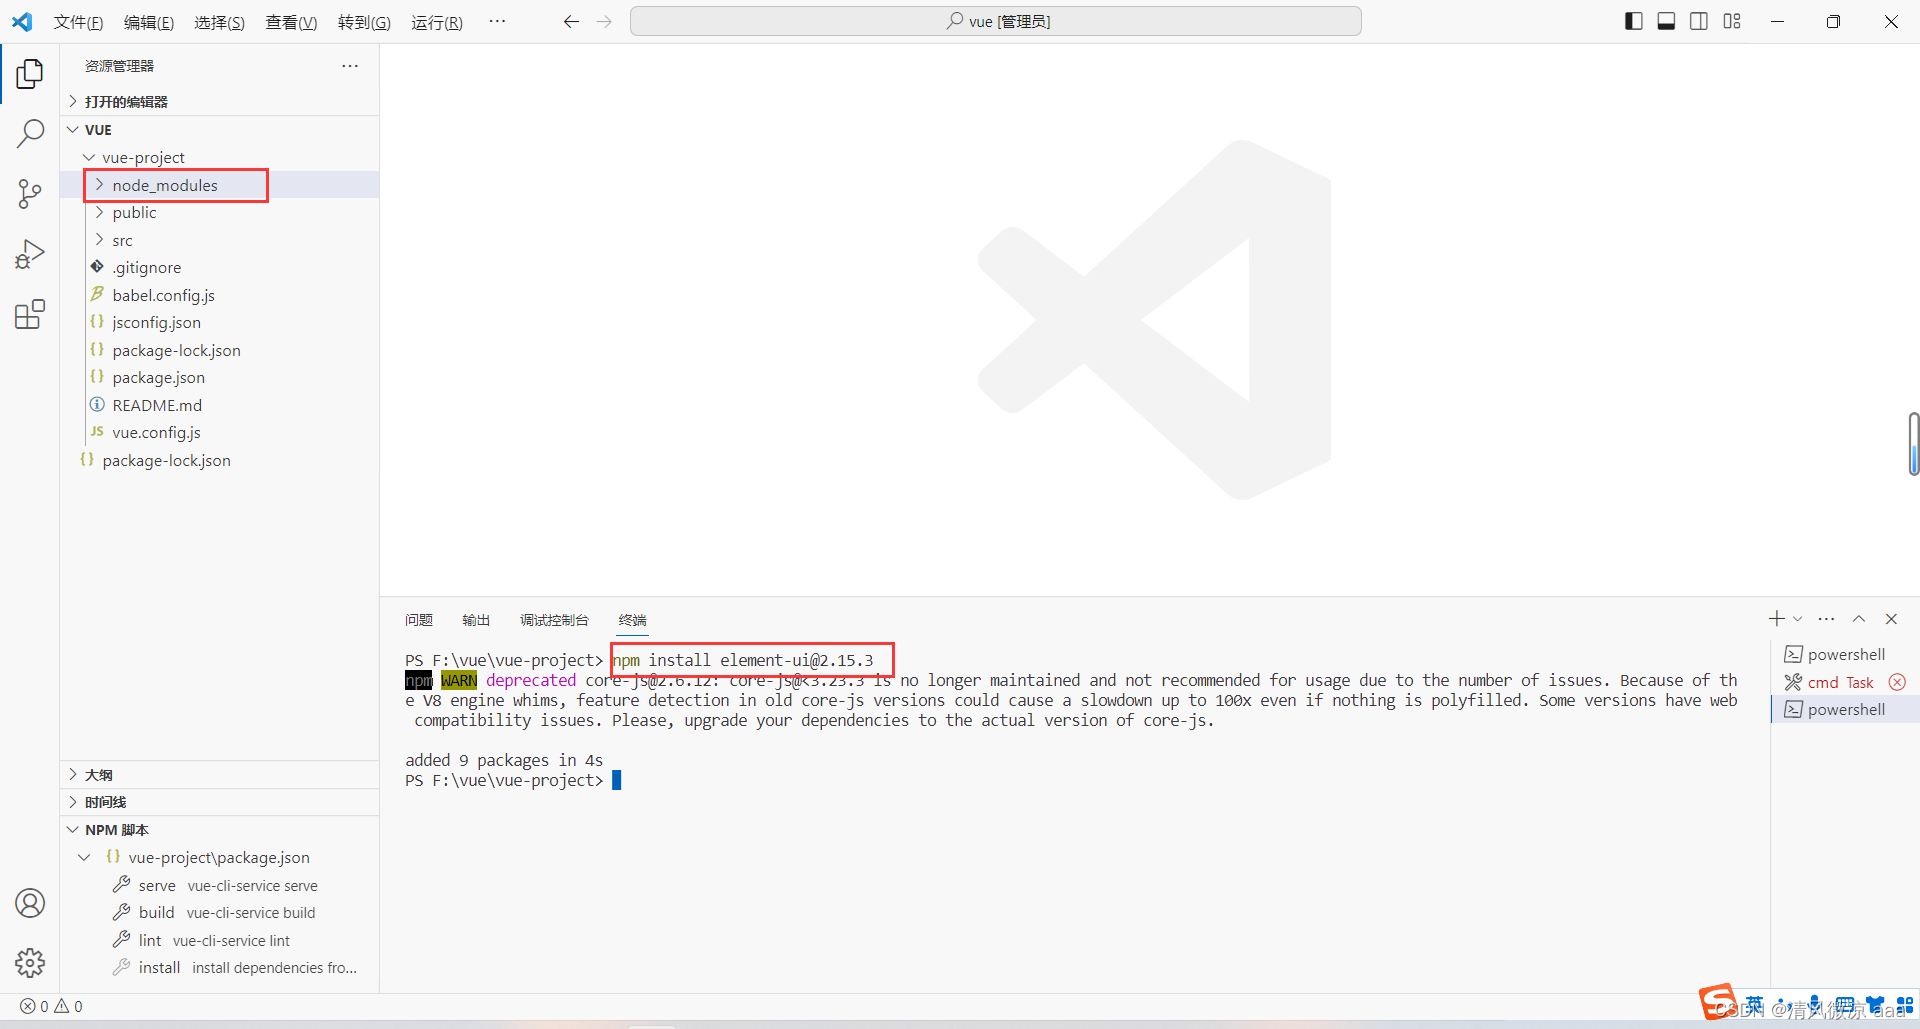Open the Extensions view
1920x1029 pixels.
point(30,314)
